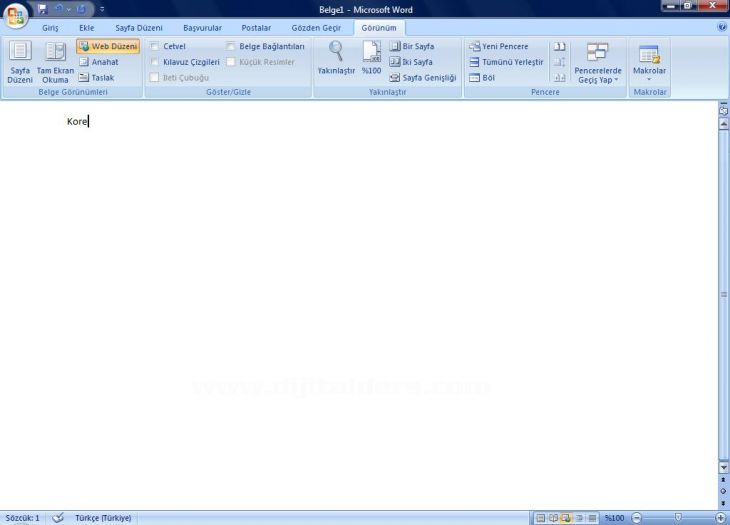Click Türkçe (Türkiye) language in status bar
Viewport: 730px width, 525px height.
103,518
